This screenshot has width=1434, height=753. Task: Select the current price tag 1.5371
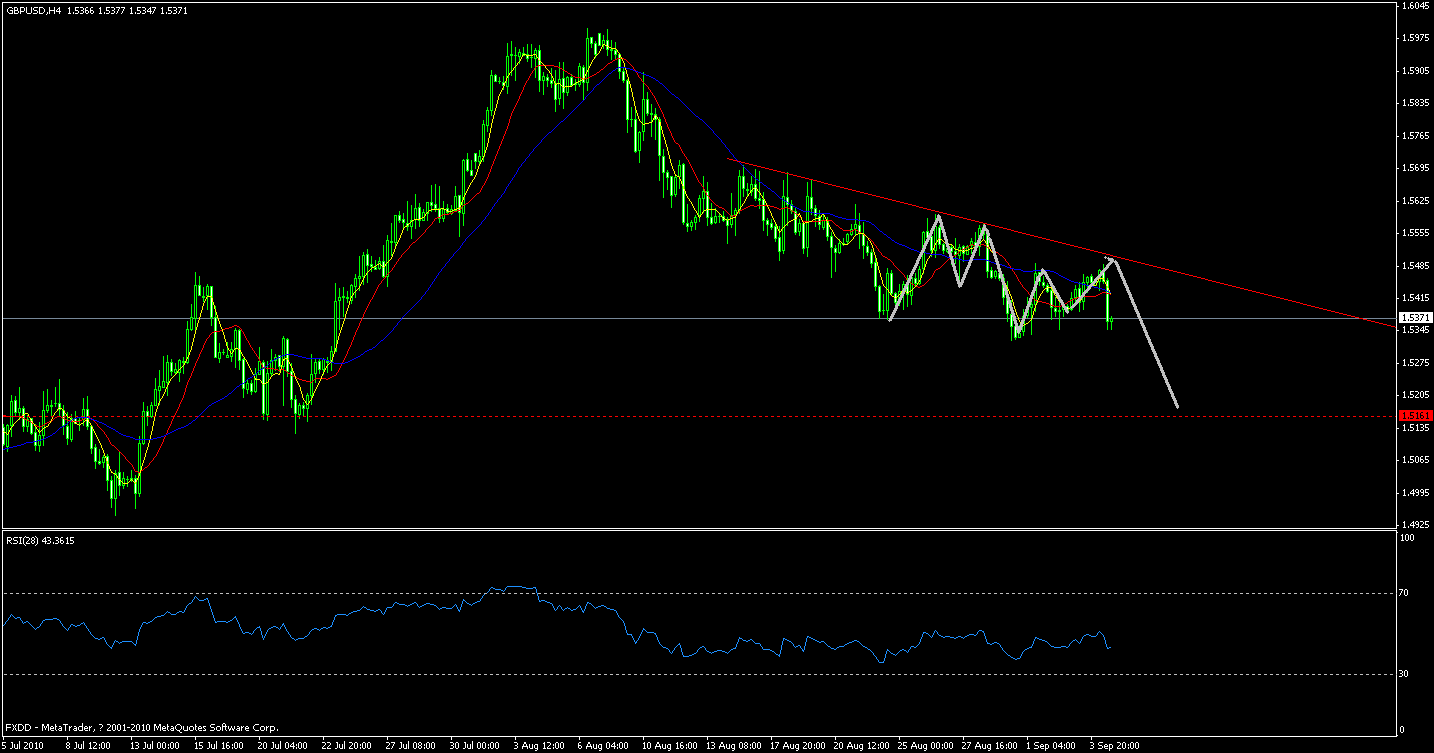tap(1416, 316)
